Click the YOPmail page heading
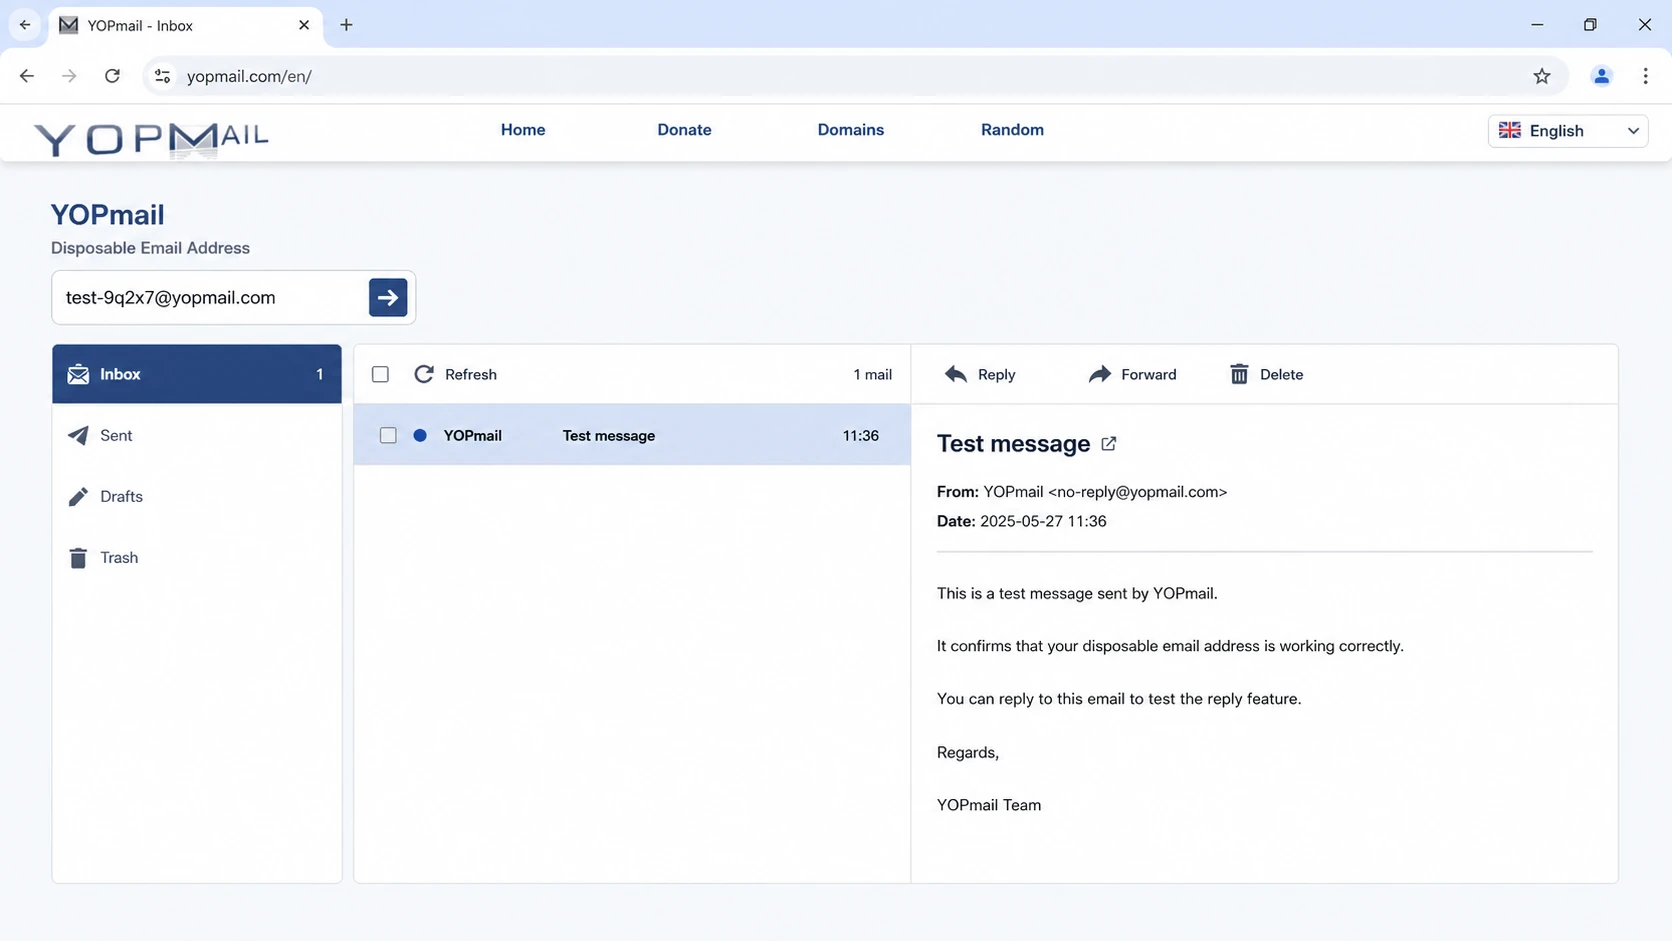The image size is (1672, 941). pos(107,214)
